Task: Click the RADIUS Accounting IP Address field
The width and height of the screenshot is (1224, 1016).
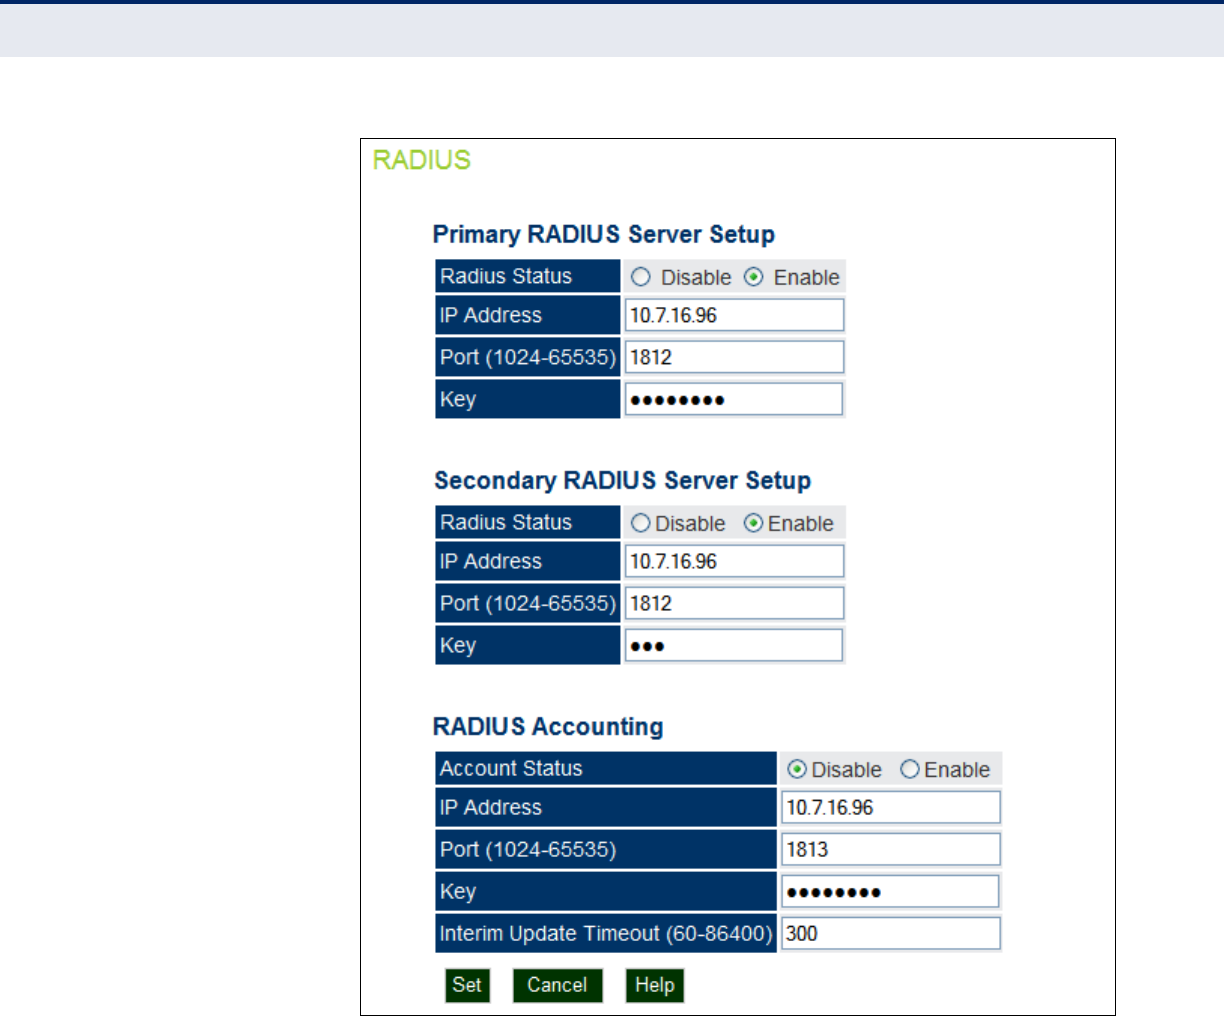Action: [890, 807]
